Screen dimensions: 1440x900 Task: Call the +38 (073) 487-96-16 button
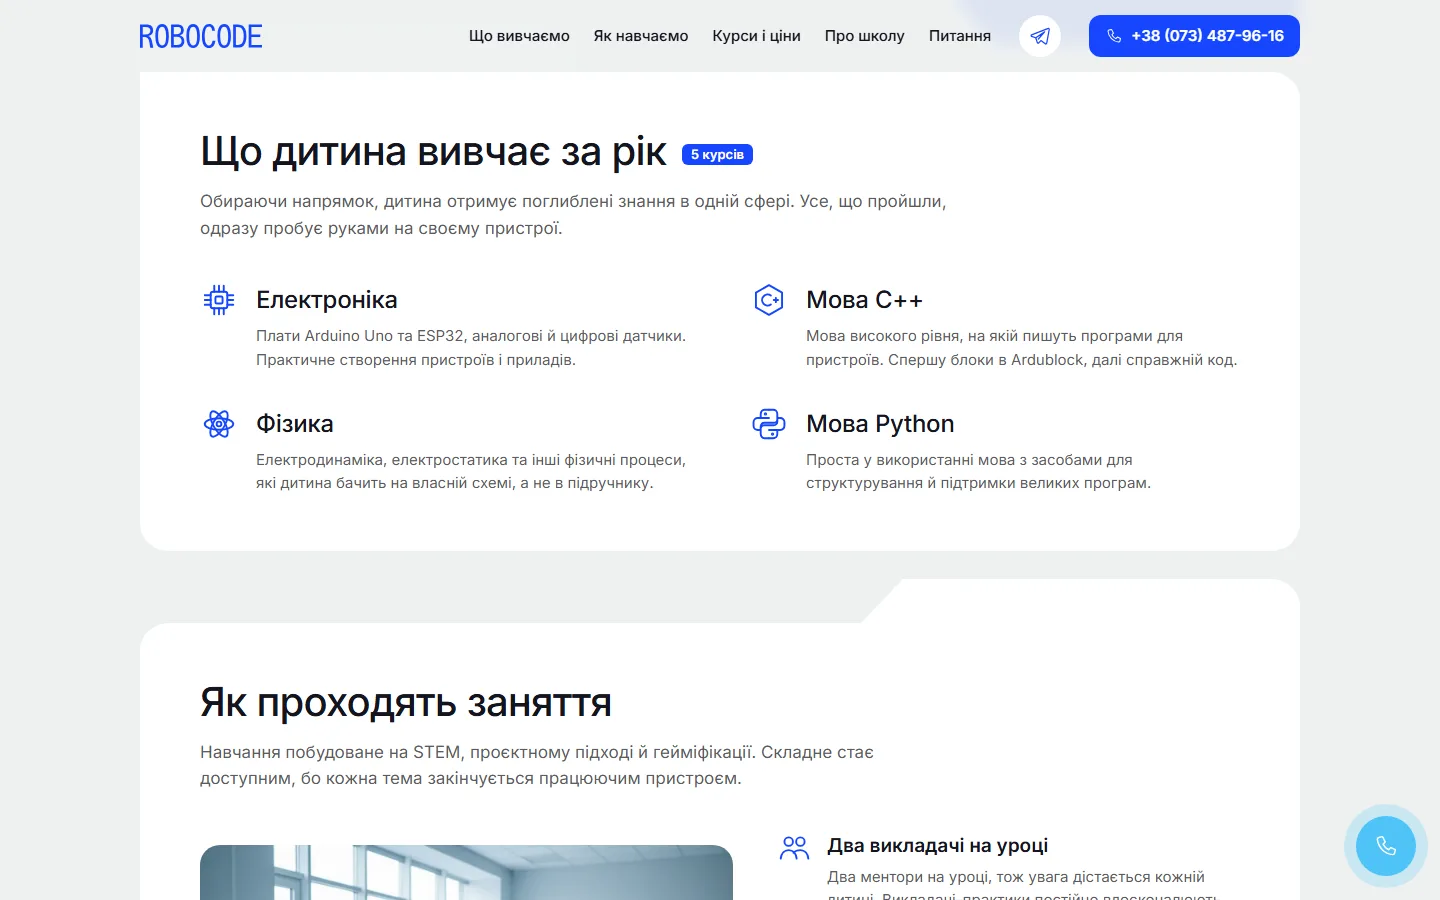(1194, 36)
